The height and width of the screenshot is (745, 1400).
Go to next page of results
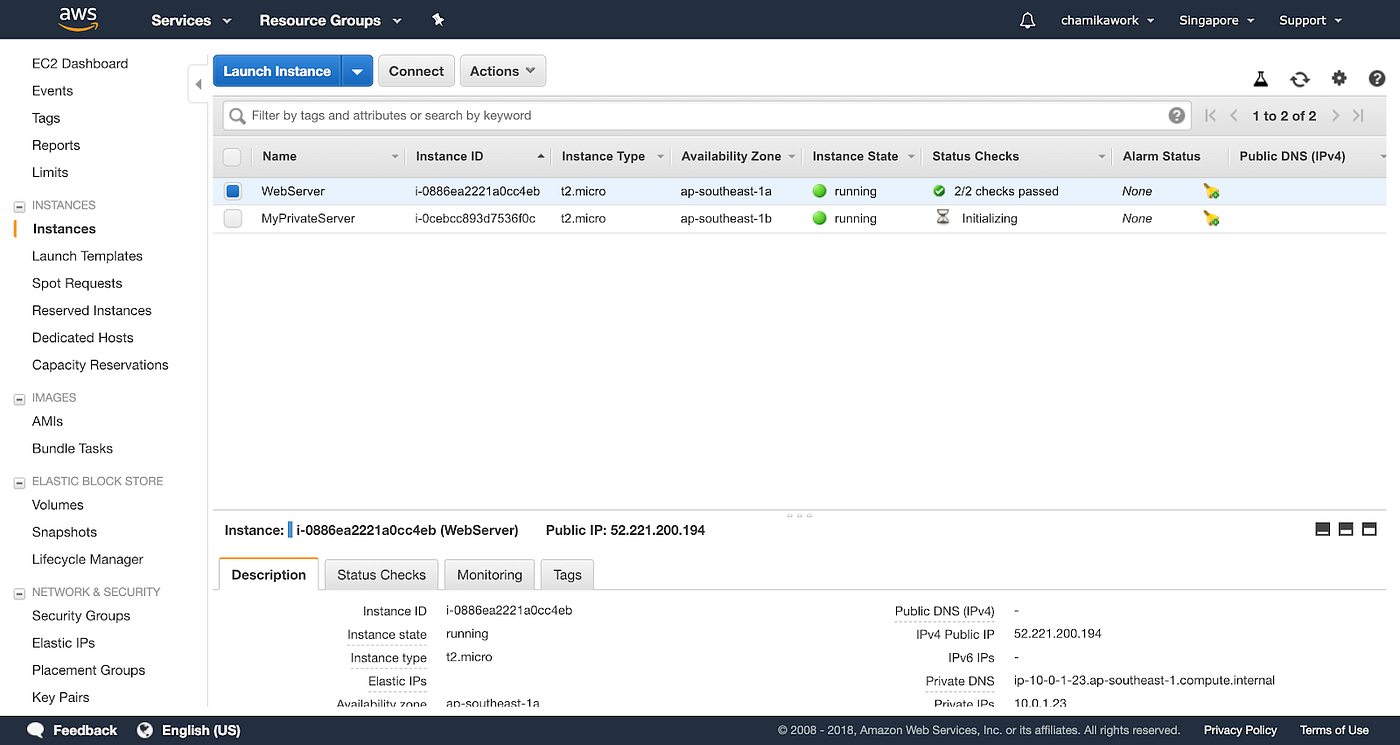click(x=1335, y=116)
